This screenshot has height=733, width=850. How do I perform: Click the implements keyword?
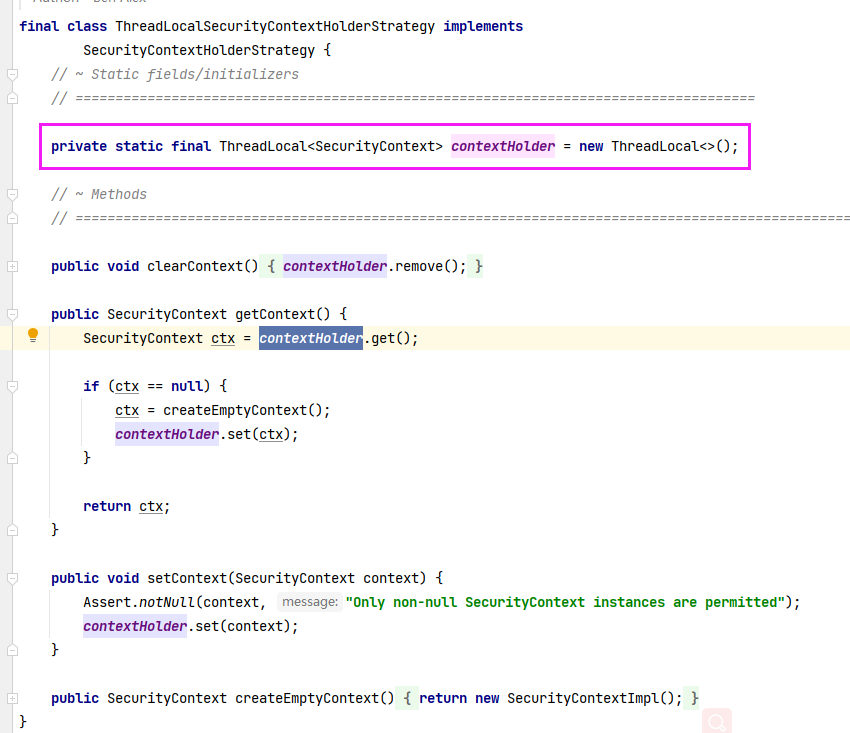click(x=483, y=27)
